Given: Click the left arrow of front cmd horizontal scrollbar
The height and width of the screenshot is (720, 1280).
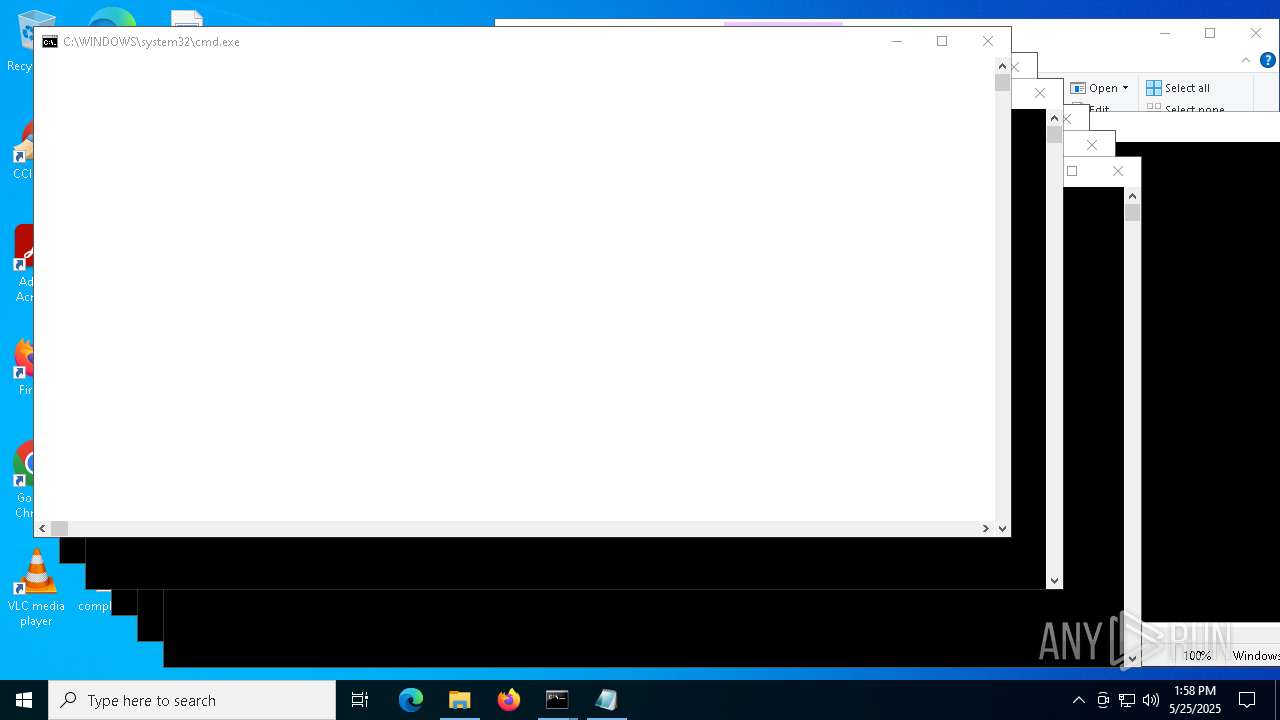Looking at the screenshot, I should pyautogui.click(x=42, y=528).
